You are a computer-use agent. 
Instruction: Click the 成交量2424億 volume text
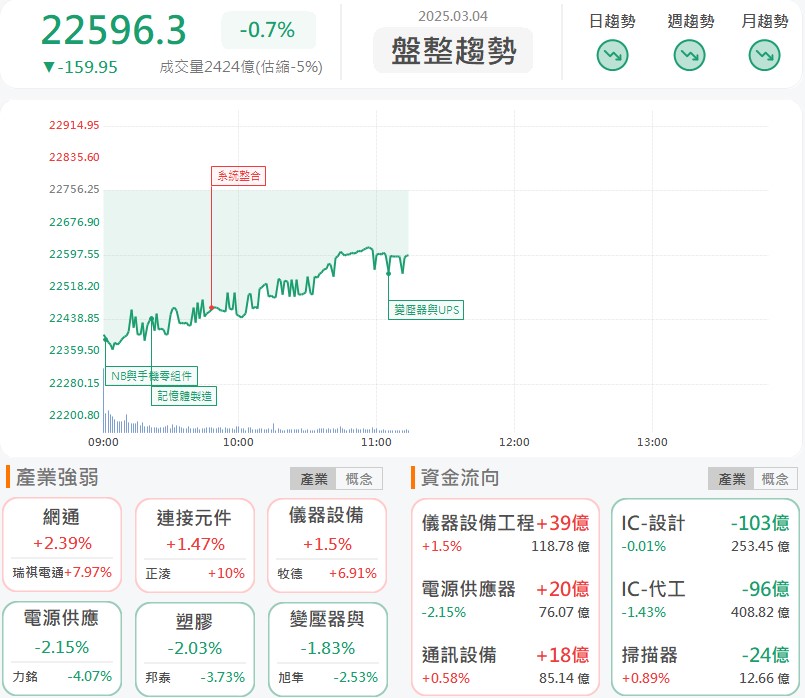click(241, 67)
